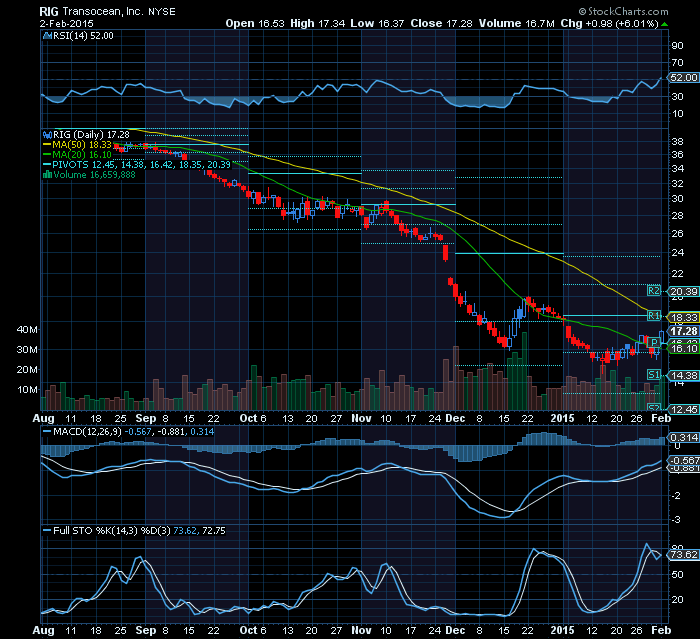Click the cyan PIVOTS line swatch

tap(47, 164)
